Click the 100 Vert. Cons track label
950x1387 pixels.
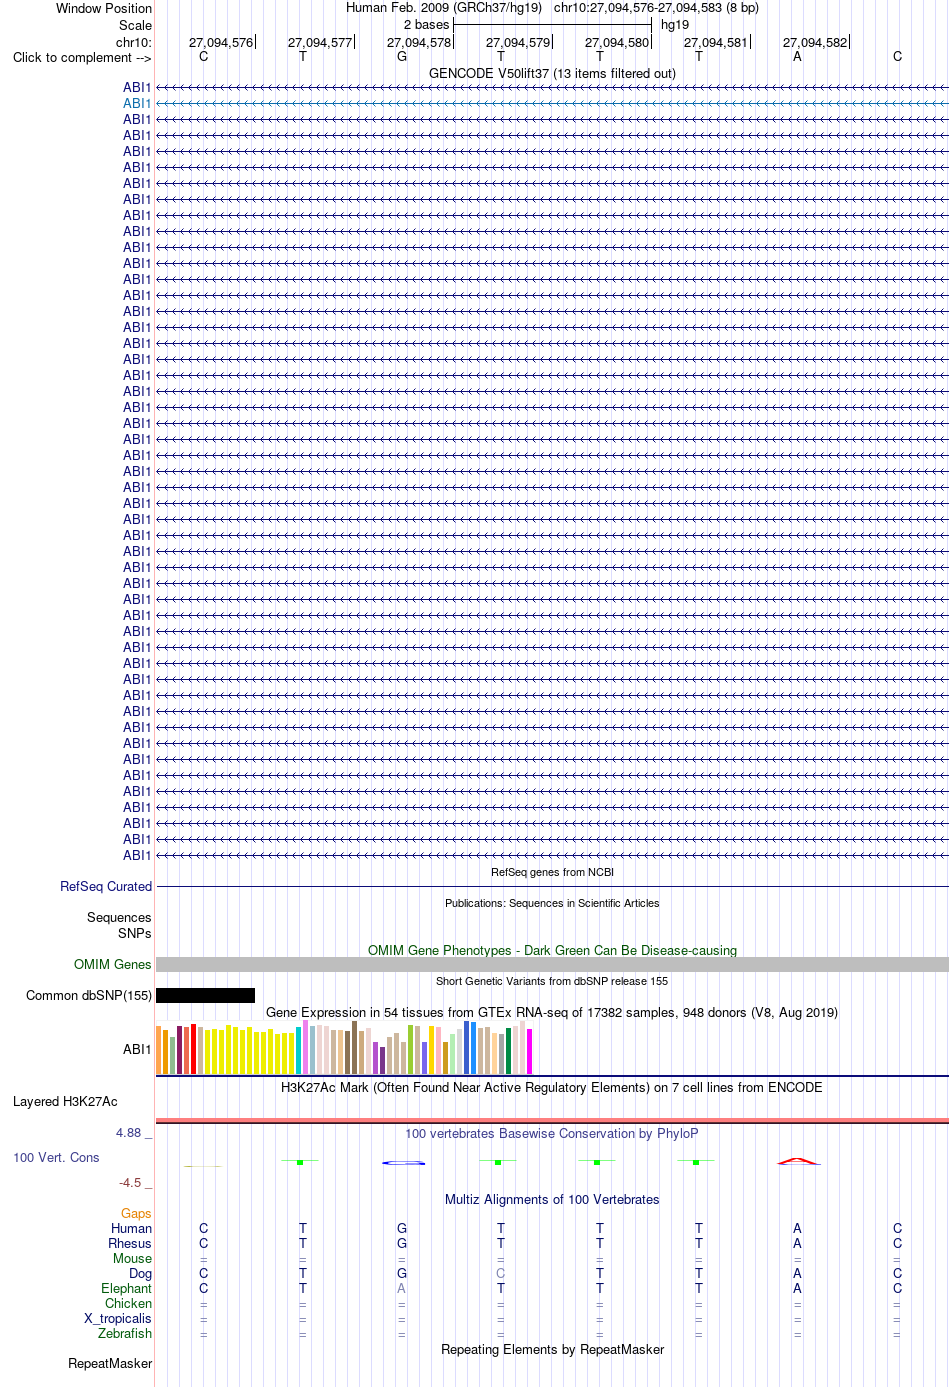pyautogui.click(x=56, y=1157)
